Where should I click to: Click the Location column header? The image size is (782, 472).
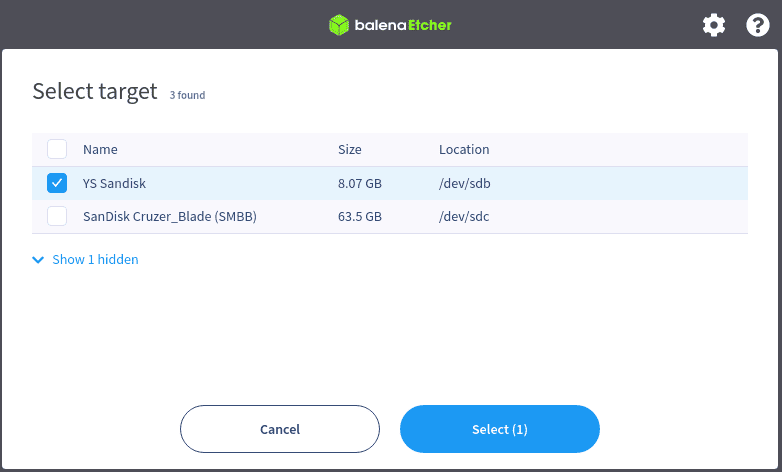click(x=464, y=150)
